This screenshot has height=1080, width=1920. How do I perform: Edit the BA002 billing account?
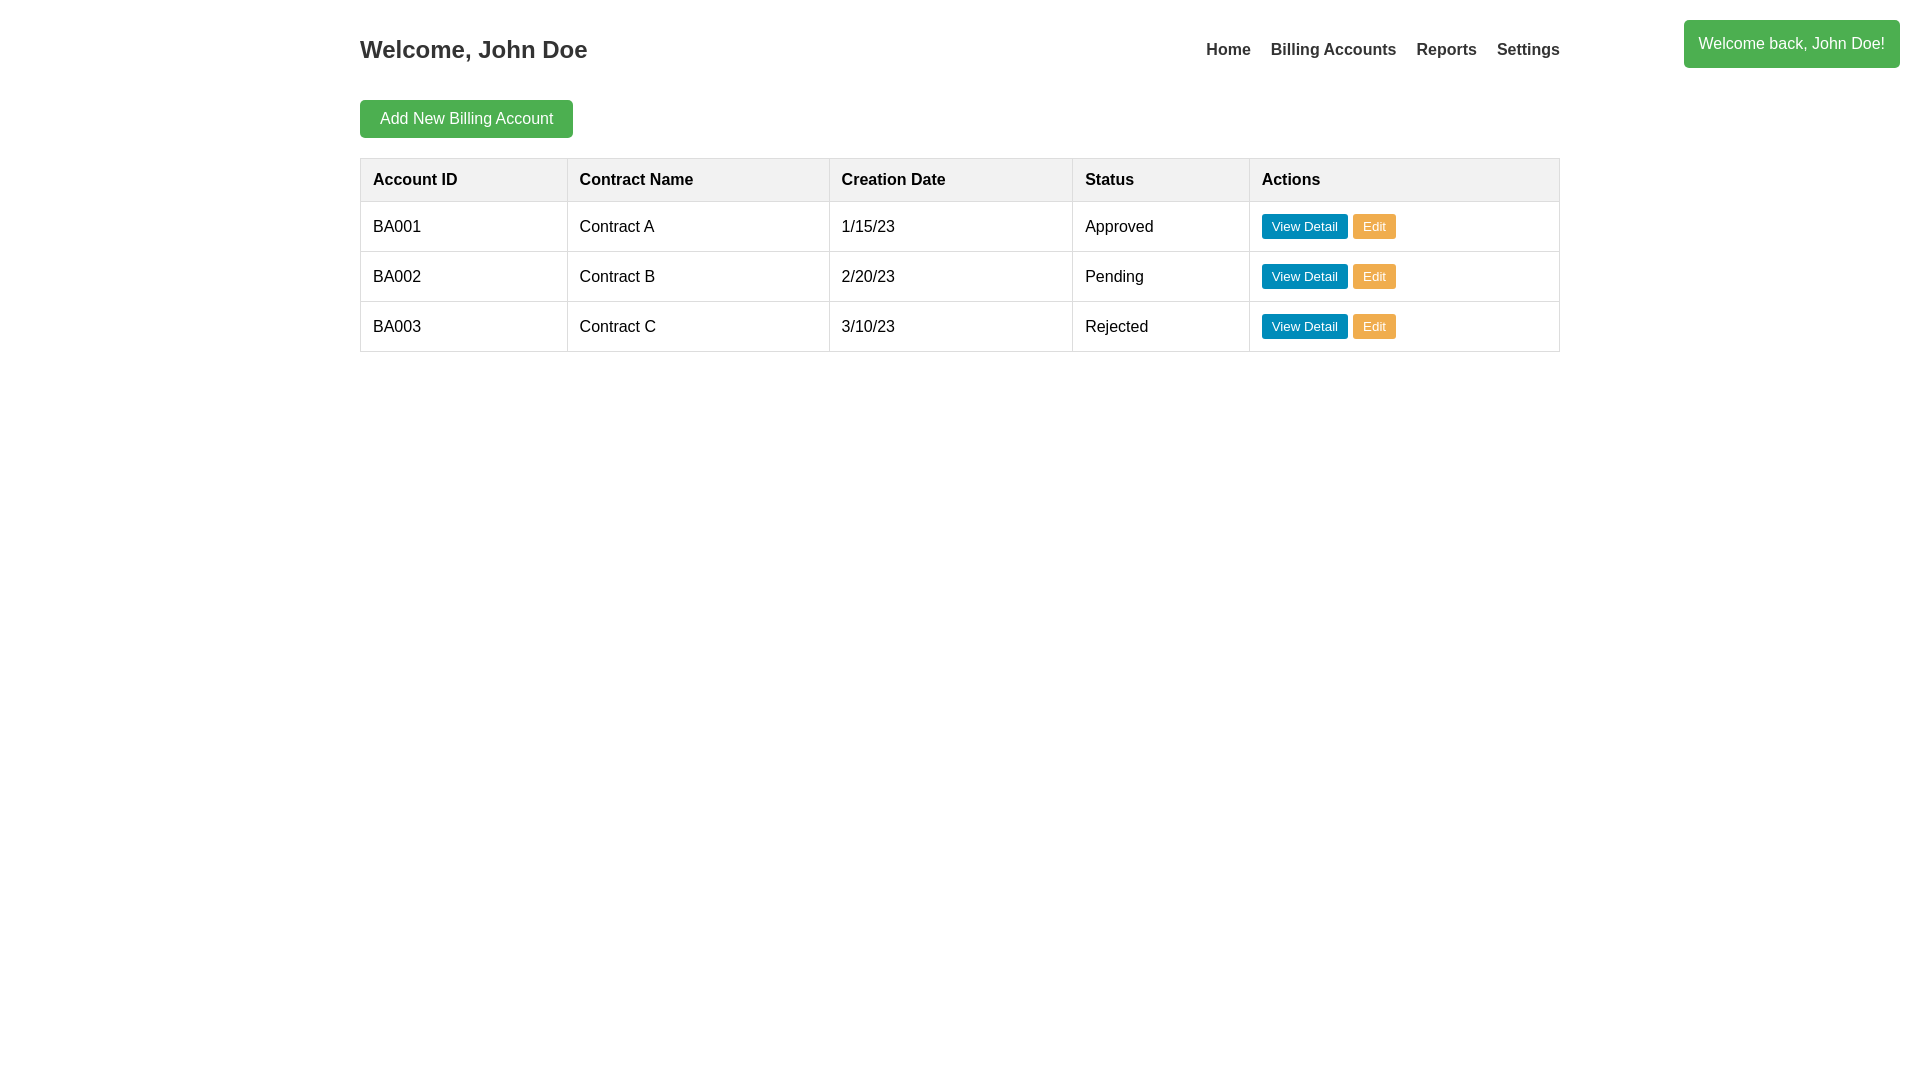click(1374, 276)
